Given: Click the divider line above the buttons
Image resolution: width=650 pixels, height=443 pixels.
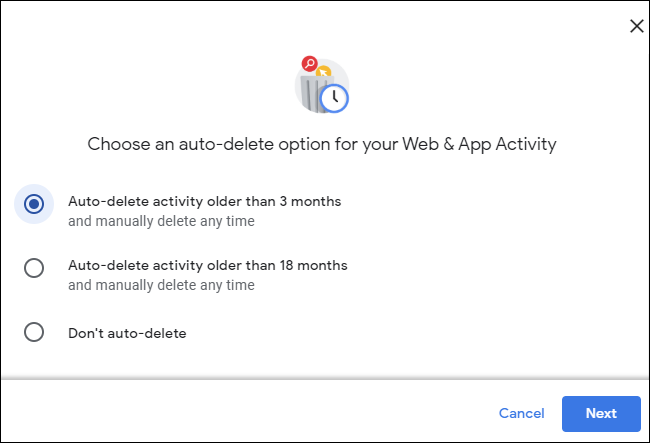Looking at the screenshot, I should 325,380.
